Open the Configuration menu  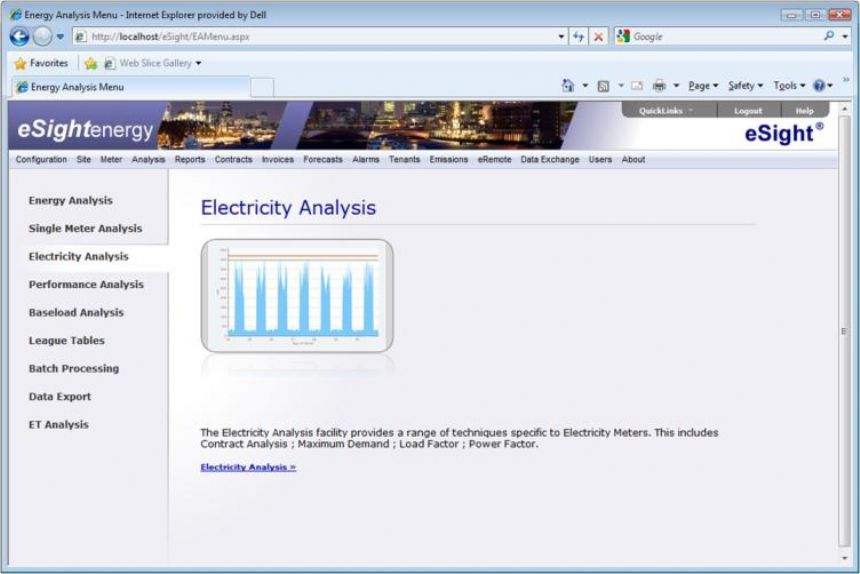[41, 160]
